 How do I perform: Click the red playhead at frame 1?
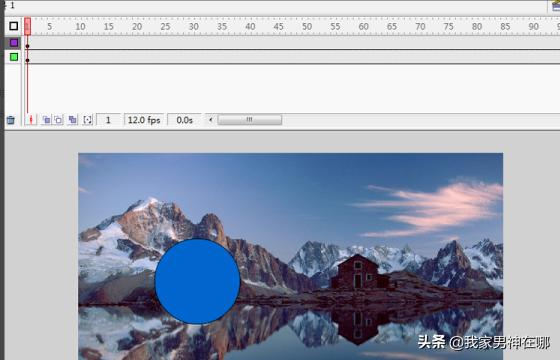pyautogui.click(x=28, y=26)
